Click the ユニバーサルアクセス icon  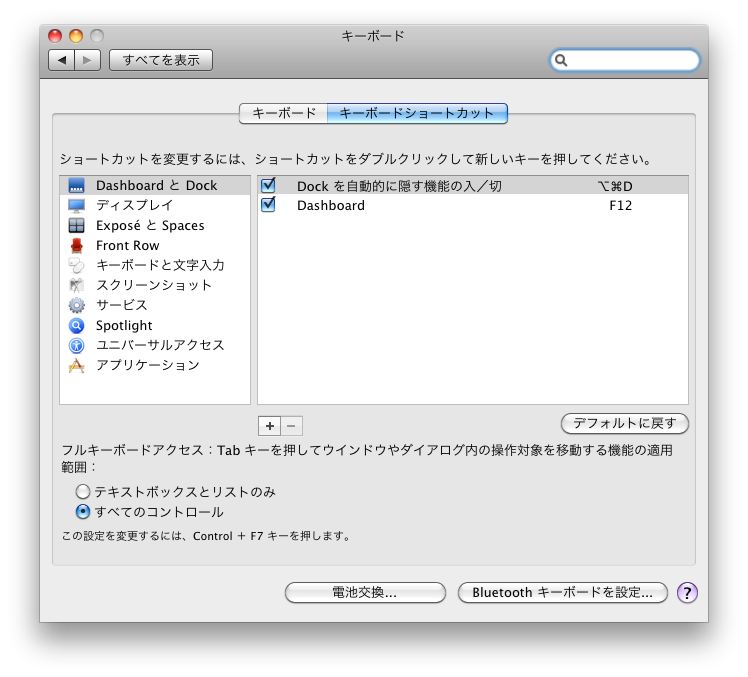76,345
